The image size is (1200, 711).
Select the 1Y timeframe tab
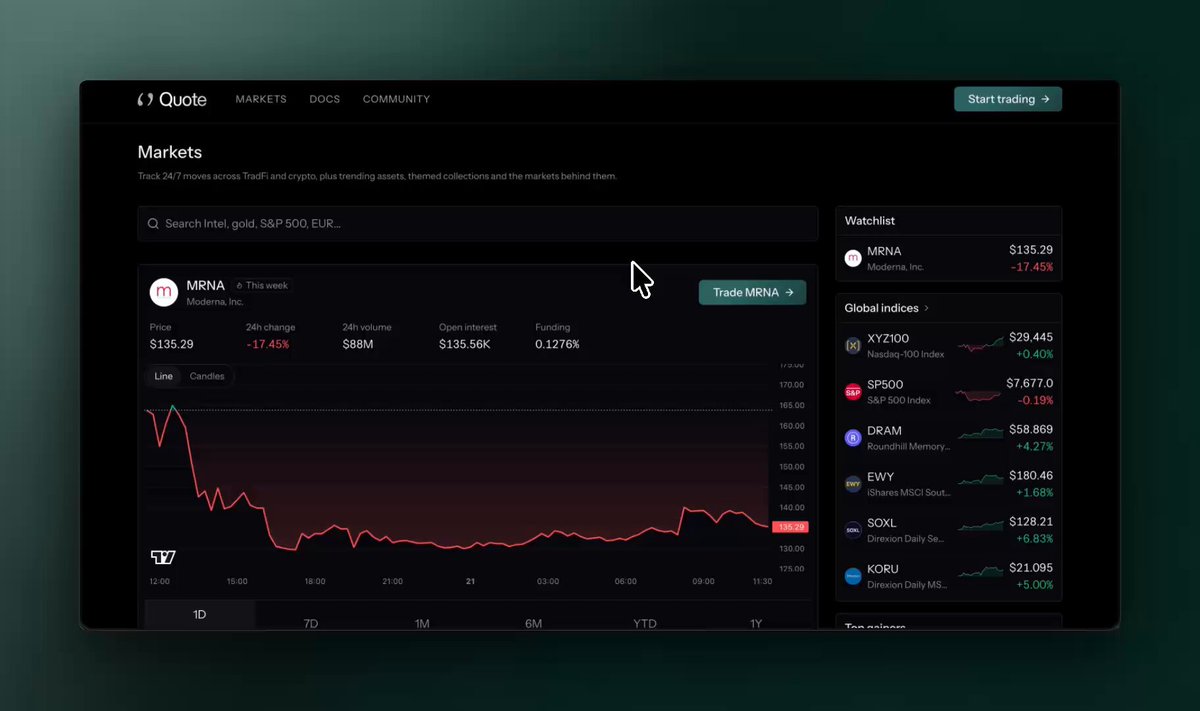coord(756,623)
